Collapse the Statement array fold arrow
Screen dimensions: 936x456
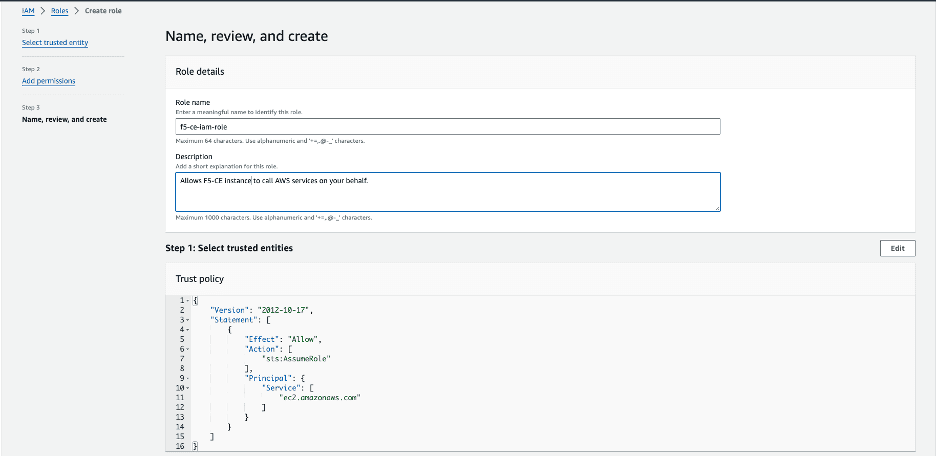(187, 319)
